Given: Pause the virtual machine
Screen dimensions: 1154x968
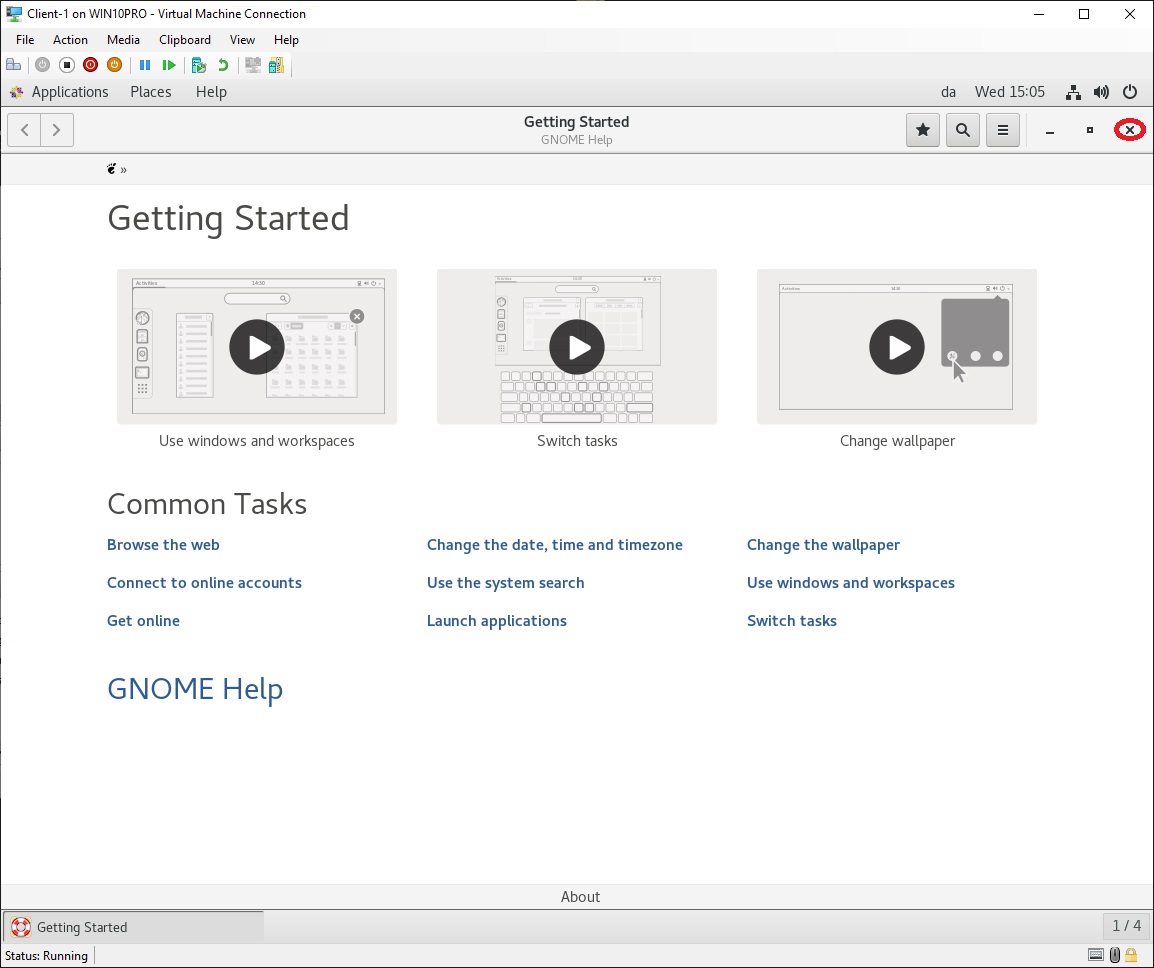Looking at the screenshot, I should (x=145, y=65).
